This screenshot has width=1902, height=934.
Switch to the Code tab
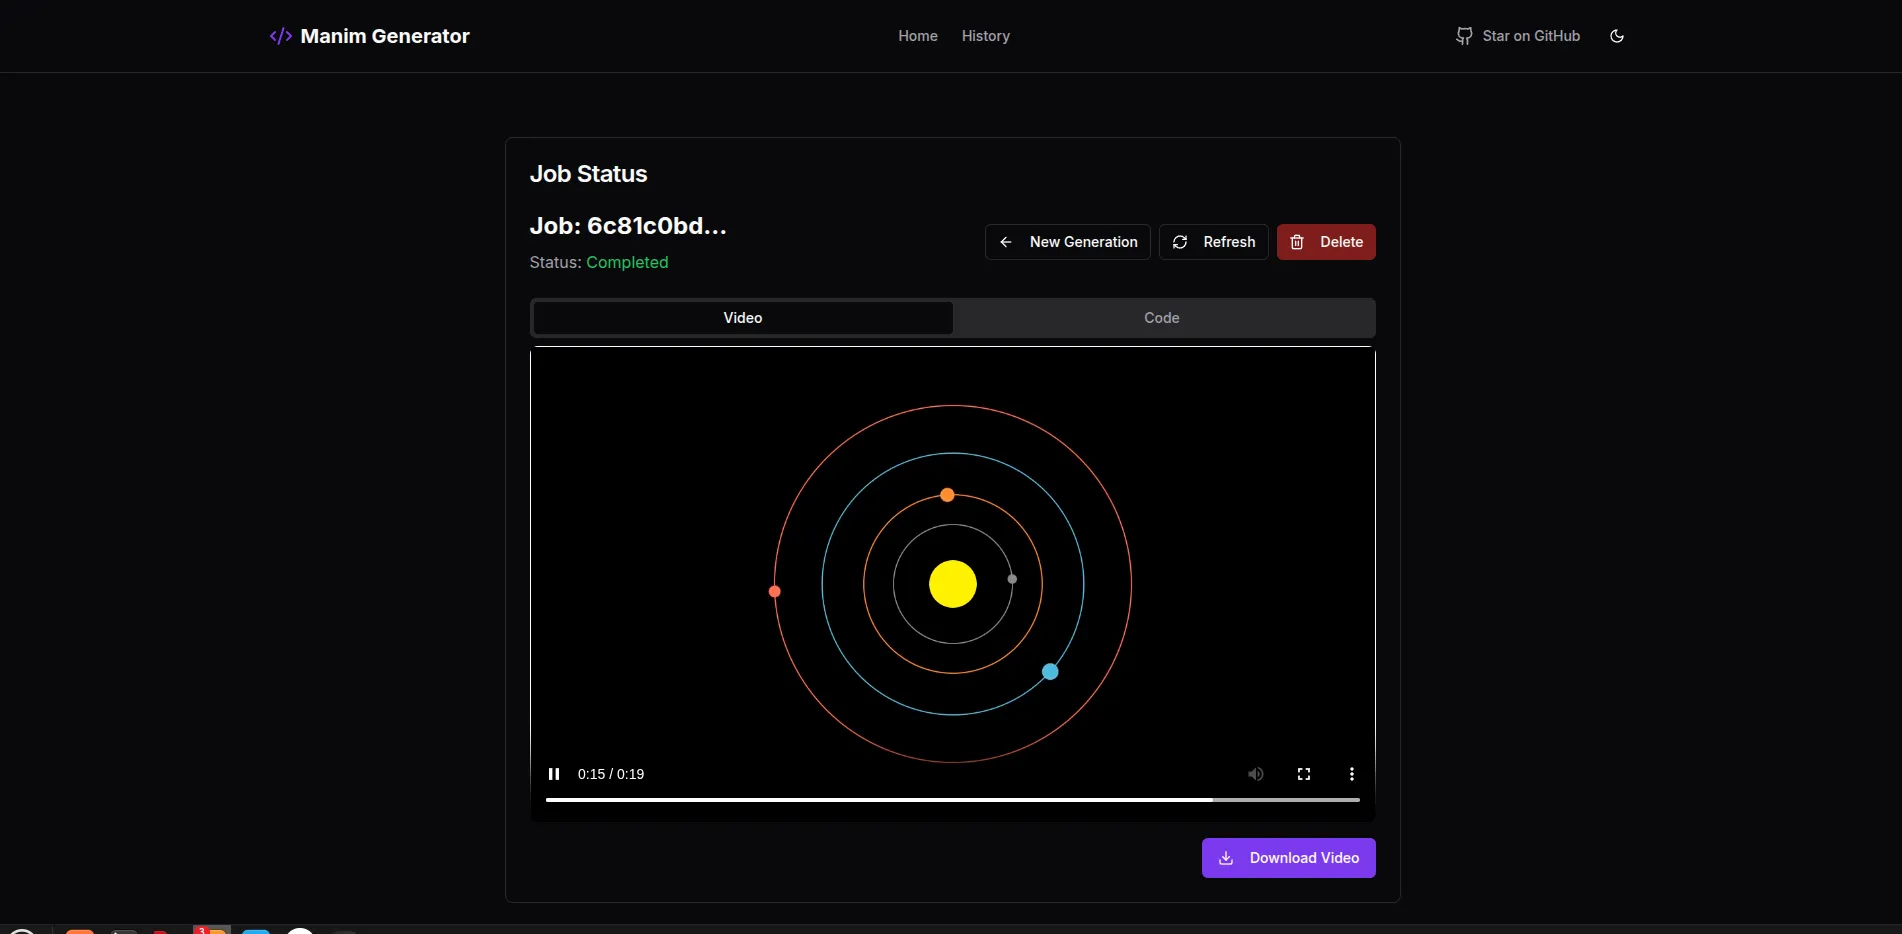click(x=1162, y=318)
